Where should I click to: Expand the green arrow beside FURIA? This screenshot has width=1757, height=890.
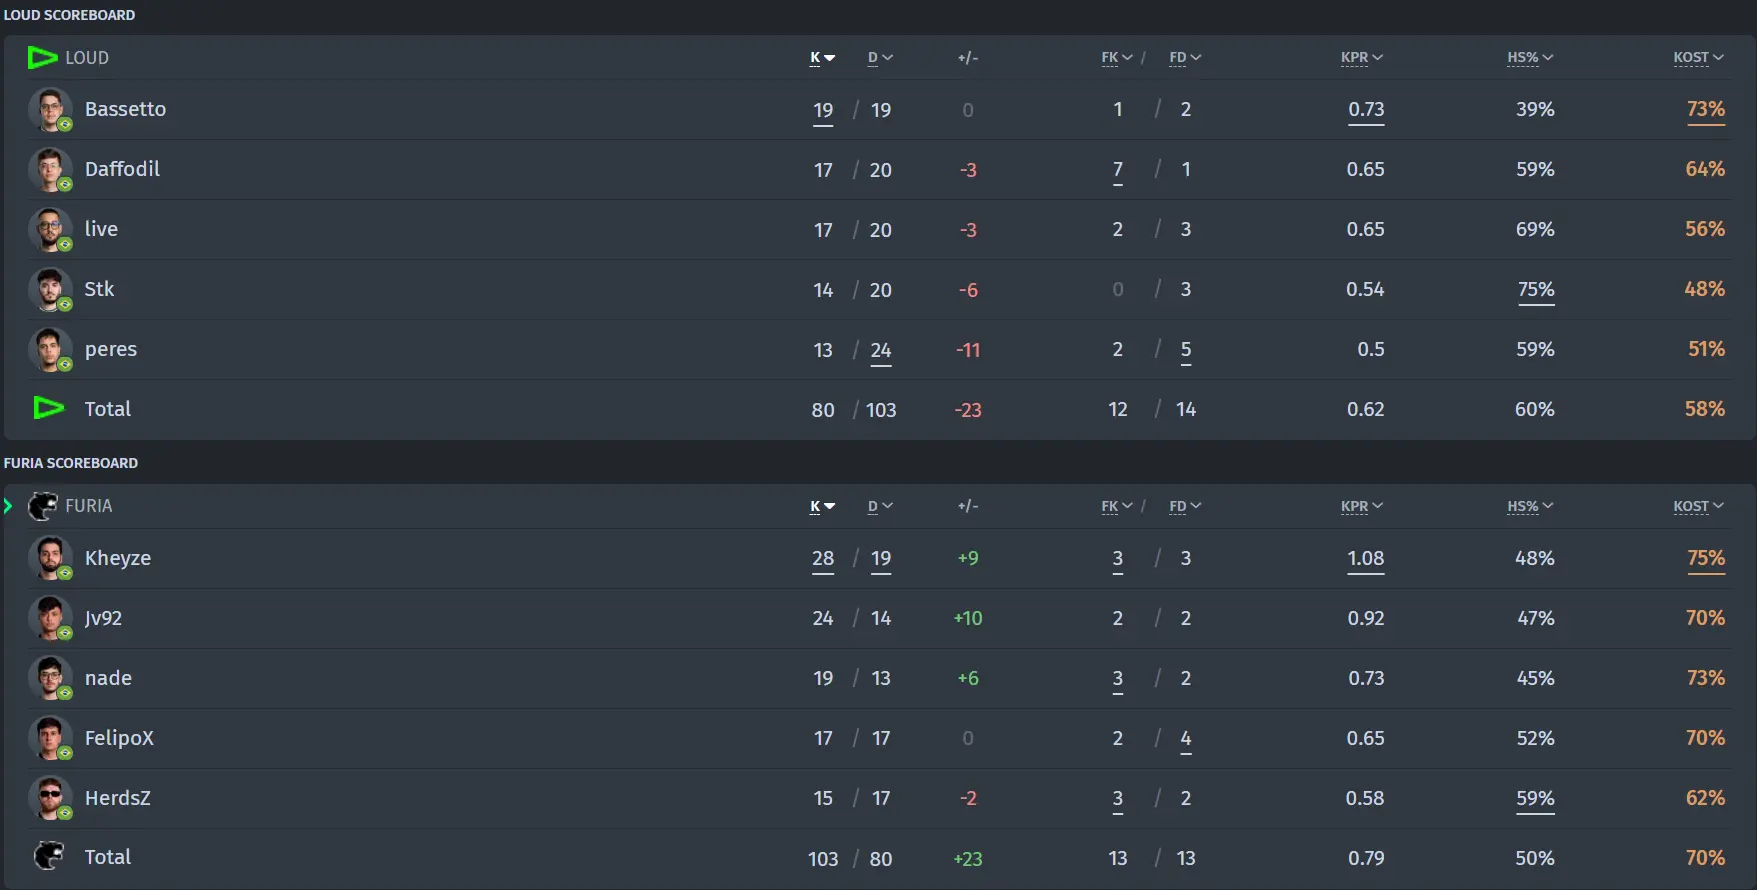pyautogui.click(x=8, y=506)
